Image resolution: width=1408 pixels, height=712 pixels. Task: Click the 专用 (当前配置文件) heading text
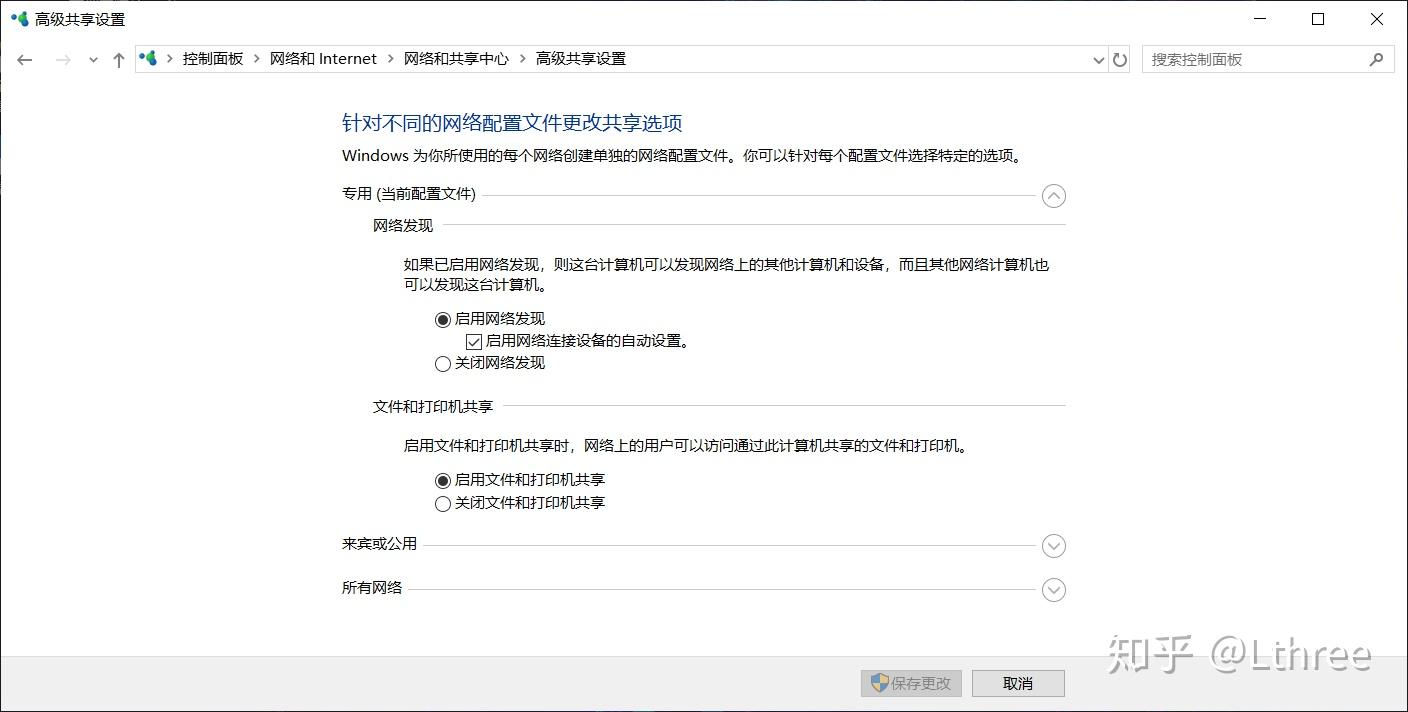[x=409, y=194]
